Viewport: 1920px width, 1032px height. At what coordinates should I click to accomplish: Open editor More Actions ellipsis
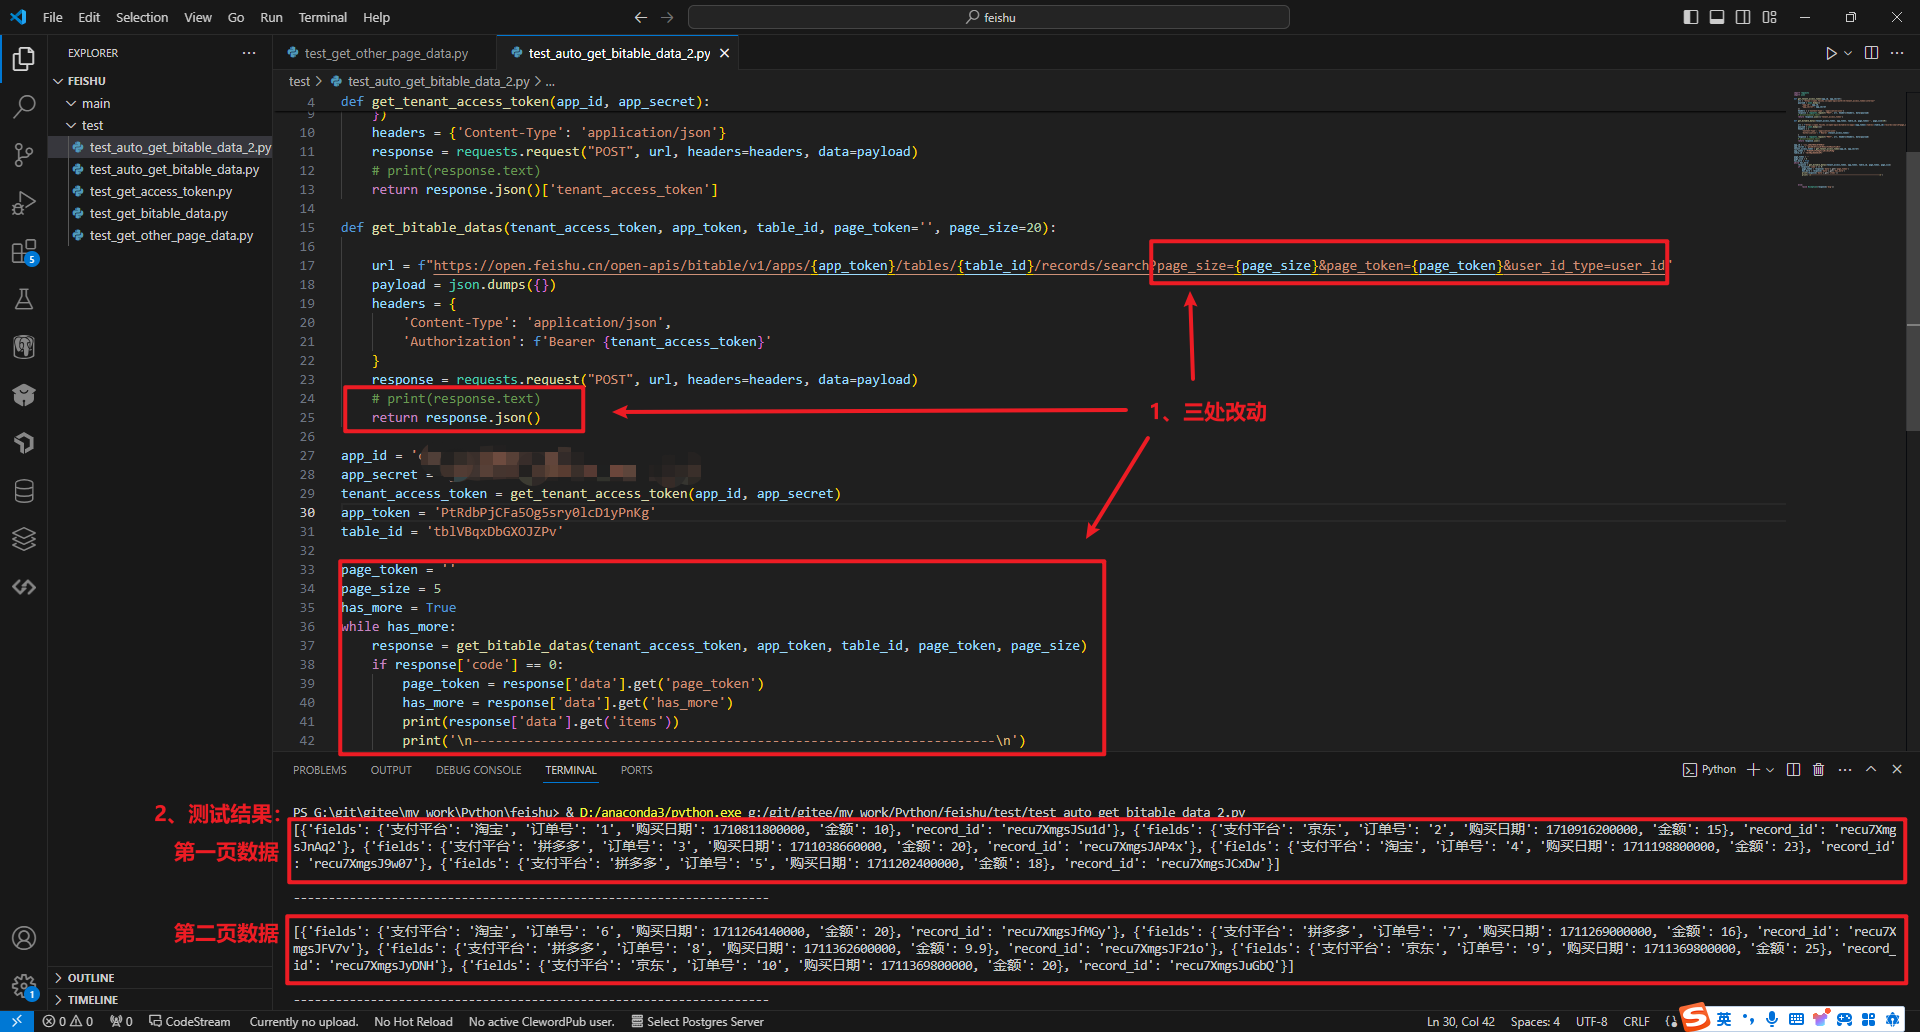click(1897, 53)
